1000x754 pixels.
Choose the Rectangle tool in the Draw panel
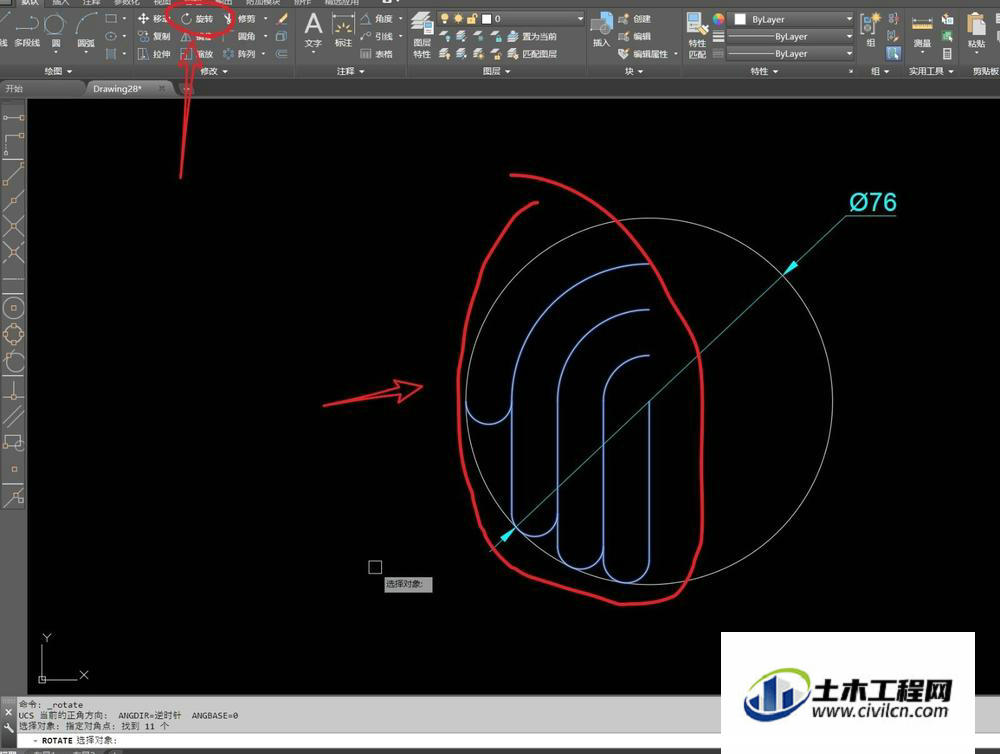pyautogui.click(x=111, y=18)
